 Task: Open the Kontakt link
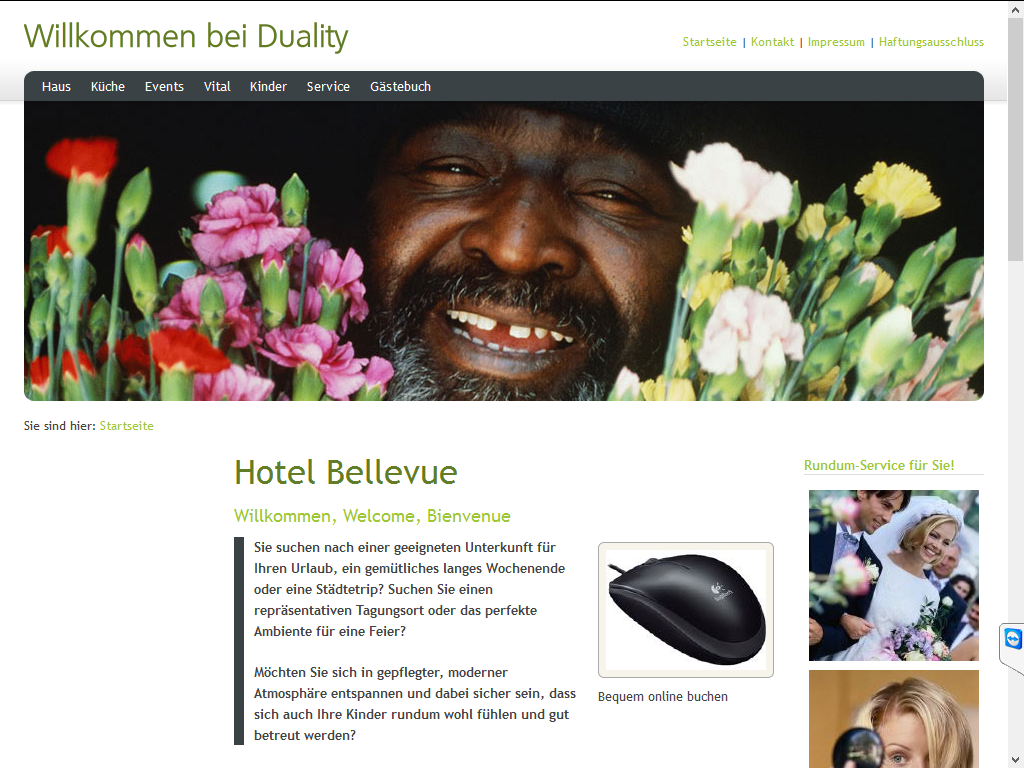[x=772, y=42]
